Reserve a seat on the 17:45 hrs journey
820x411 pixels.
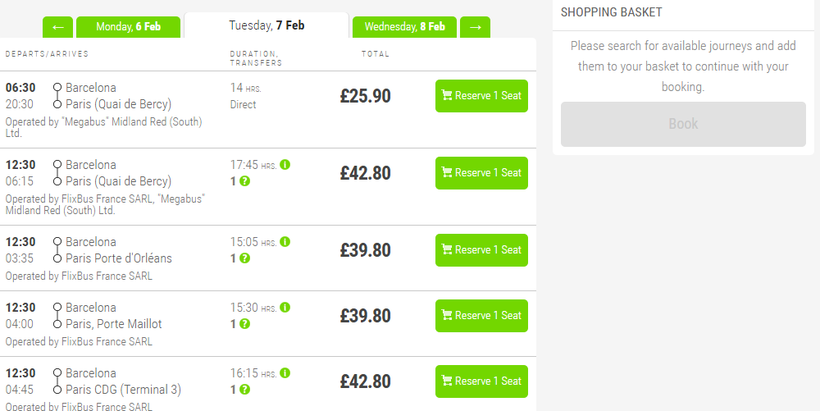[481, 173]
